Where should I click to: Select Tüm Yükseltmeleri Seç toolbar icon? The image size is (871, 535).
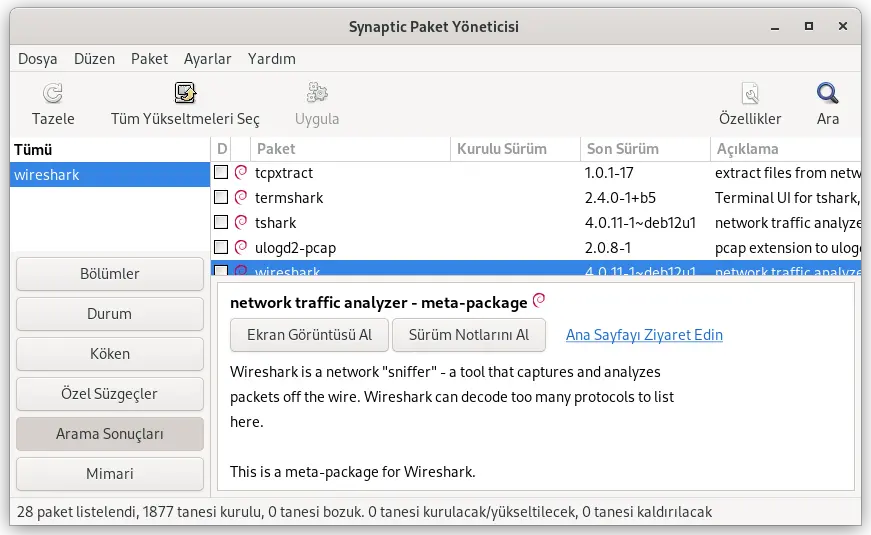point(185,93)
